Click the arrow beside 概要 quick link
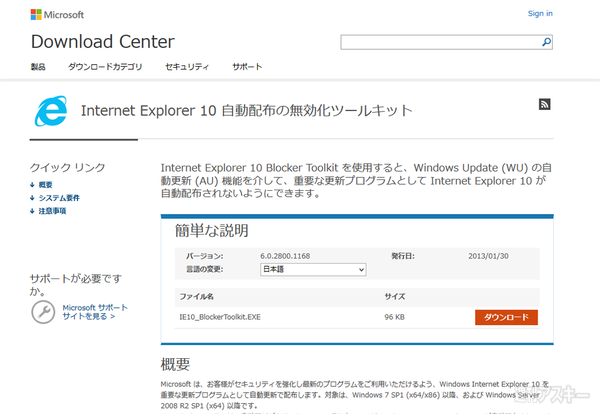 32,185
